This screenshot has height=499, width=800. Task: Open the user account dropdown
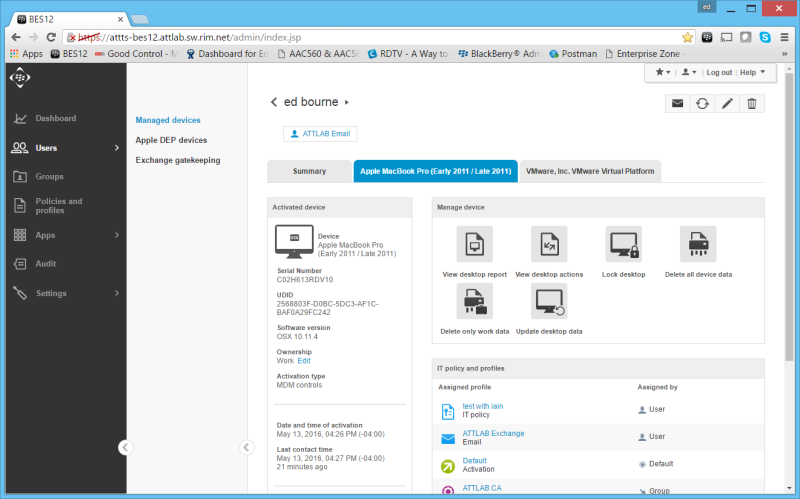click(689, 72)
